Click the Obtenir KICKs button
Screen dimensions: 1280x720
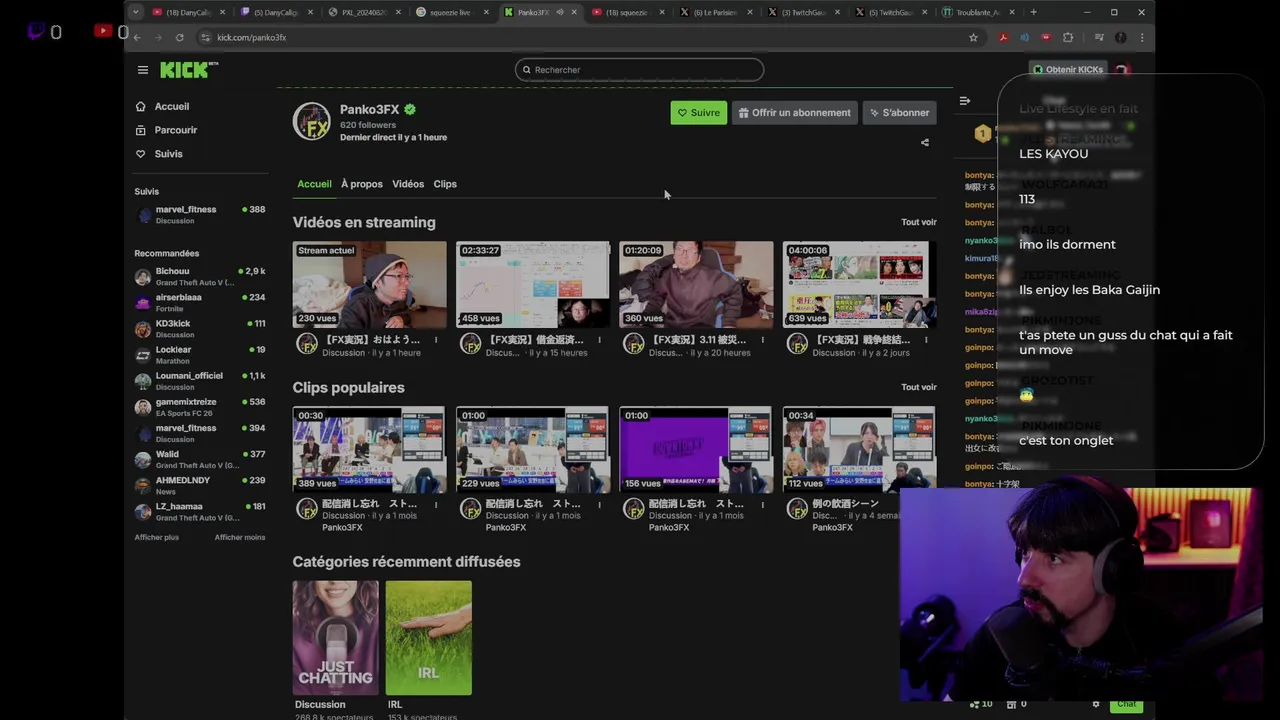coord(1068,70)
